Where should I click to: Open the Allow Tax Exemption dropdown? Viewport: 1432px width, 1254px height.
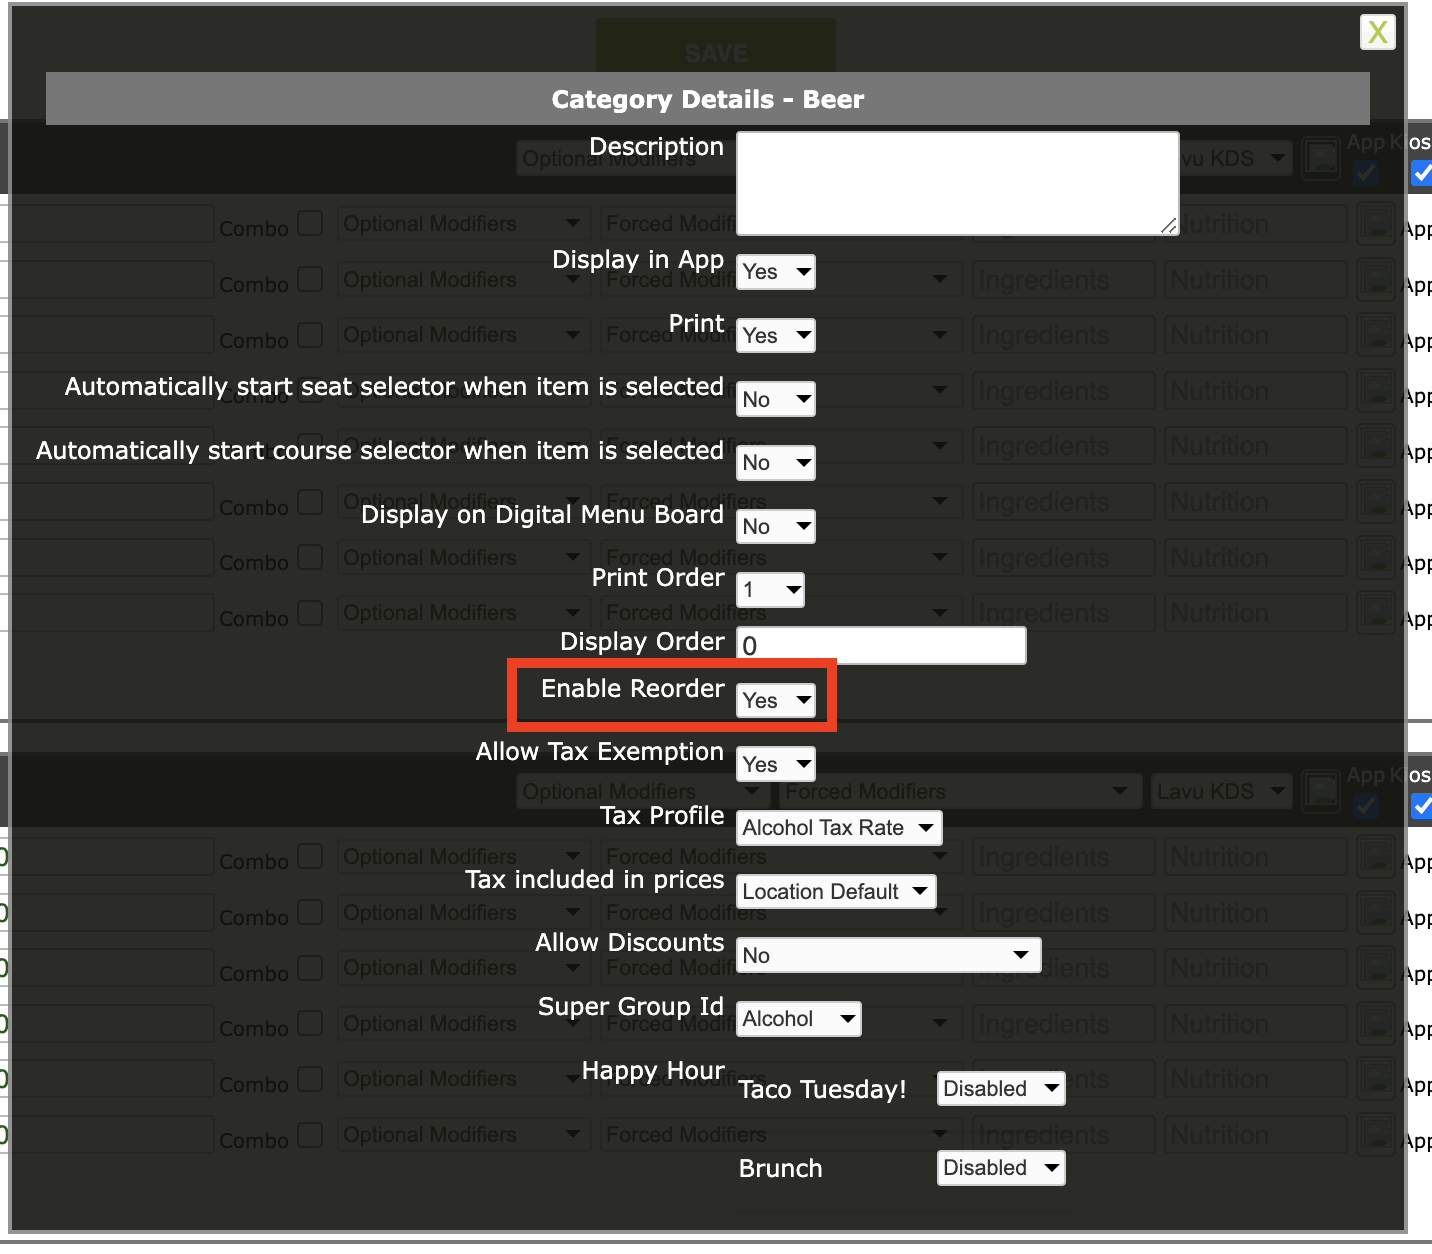pos(776,765)
